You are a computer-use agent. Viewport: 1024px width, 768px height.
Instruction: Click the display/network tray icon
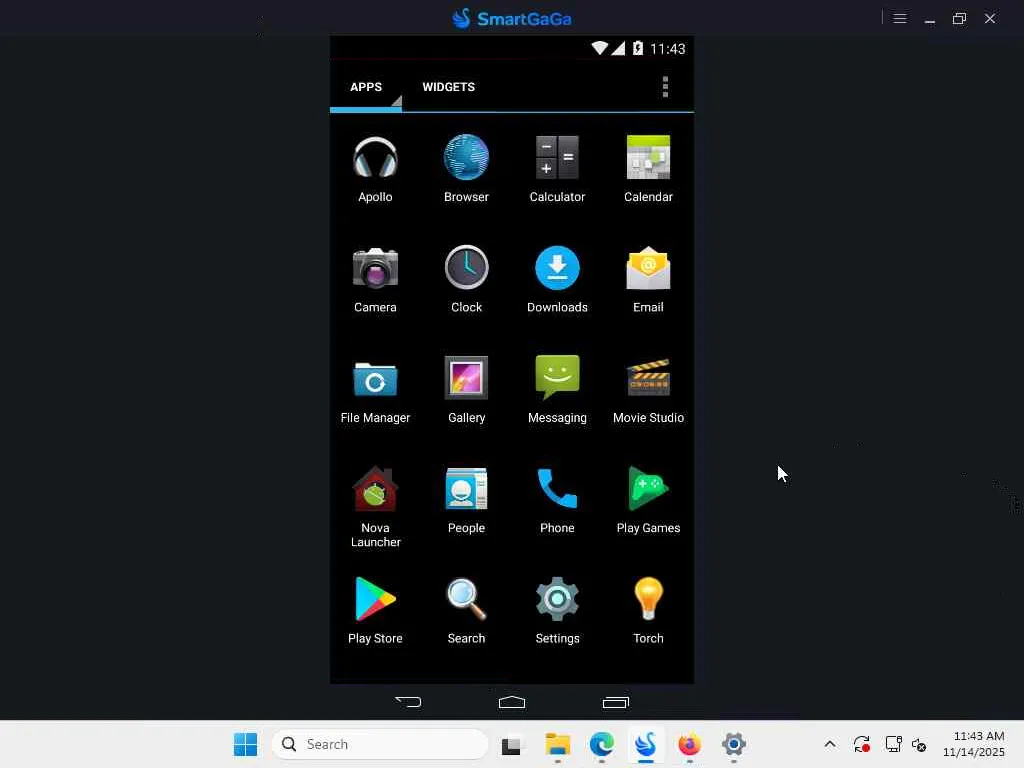(x=893, y=744)
